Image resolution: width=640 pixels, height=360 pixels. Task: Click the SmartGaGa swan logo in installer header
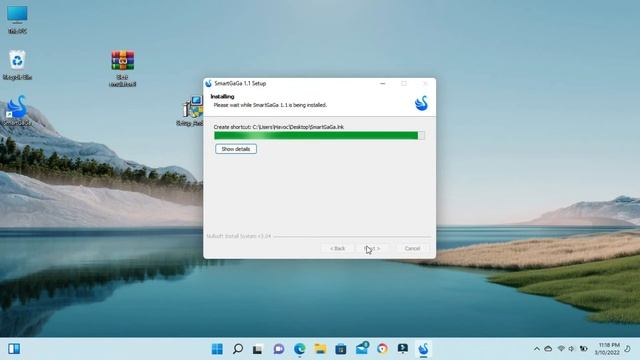pyautogui.click(x=421, y=103)
